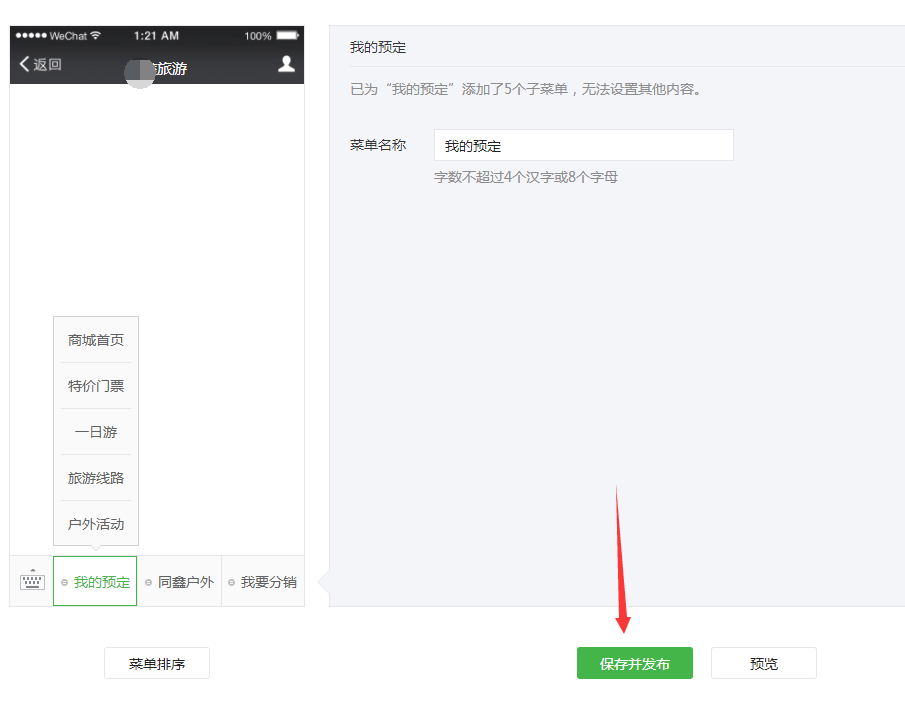Click the back arrow (返回) in phone header
Image resolution: width=905 pixels, height=703 pixels.
[40, 65]
